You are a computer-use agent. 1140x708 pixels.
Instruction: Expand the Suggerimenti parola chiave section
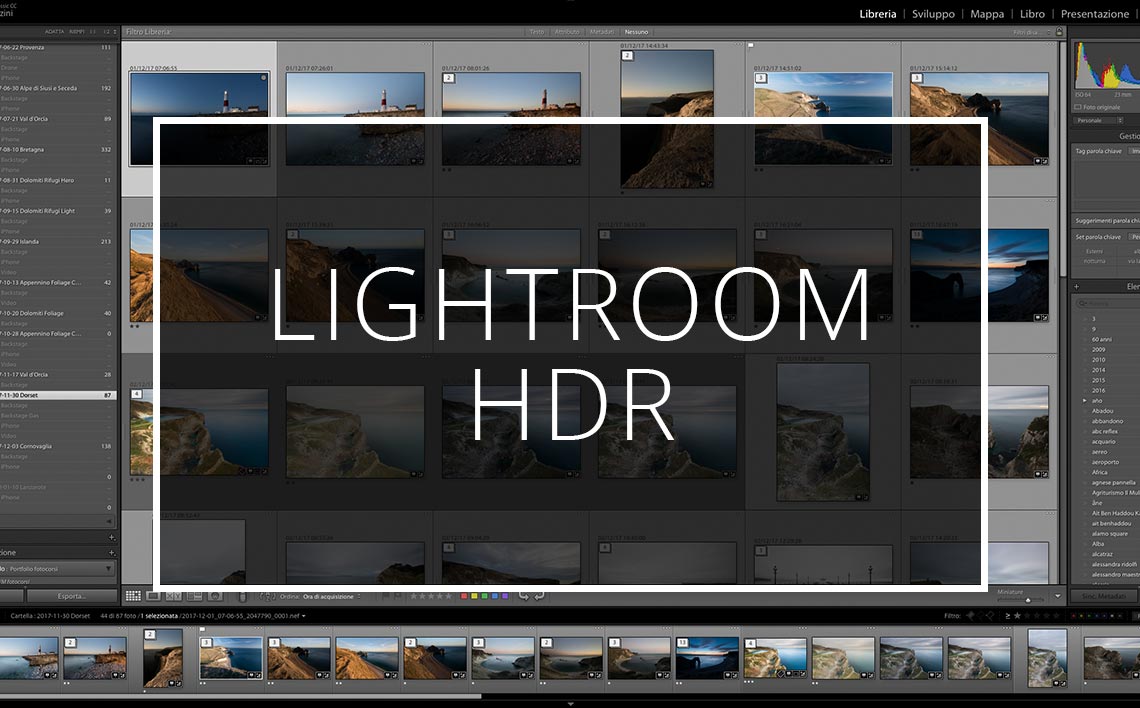tap(1107, 220)
